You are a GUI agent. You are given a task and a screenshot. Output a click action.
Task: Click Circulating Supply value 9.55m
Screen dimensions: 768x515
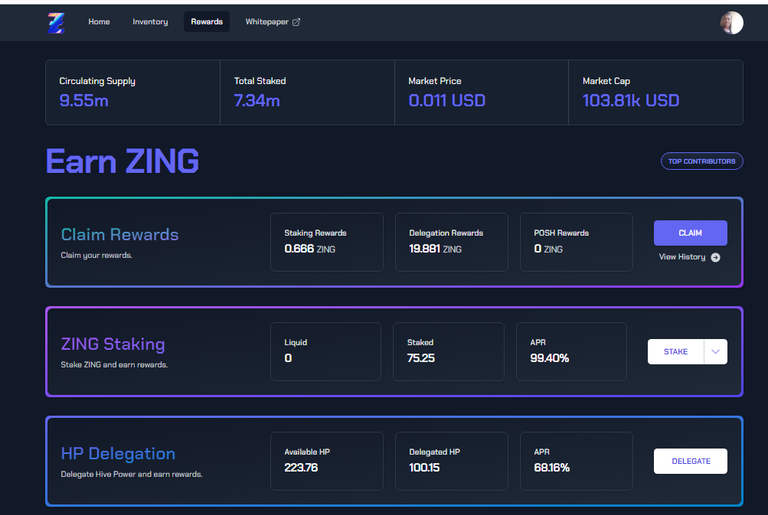point(84,100)
